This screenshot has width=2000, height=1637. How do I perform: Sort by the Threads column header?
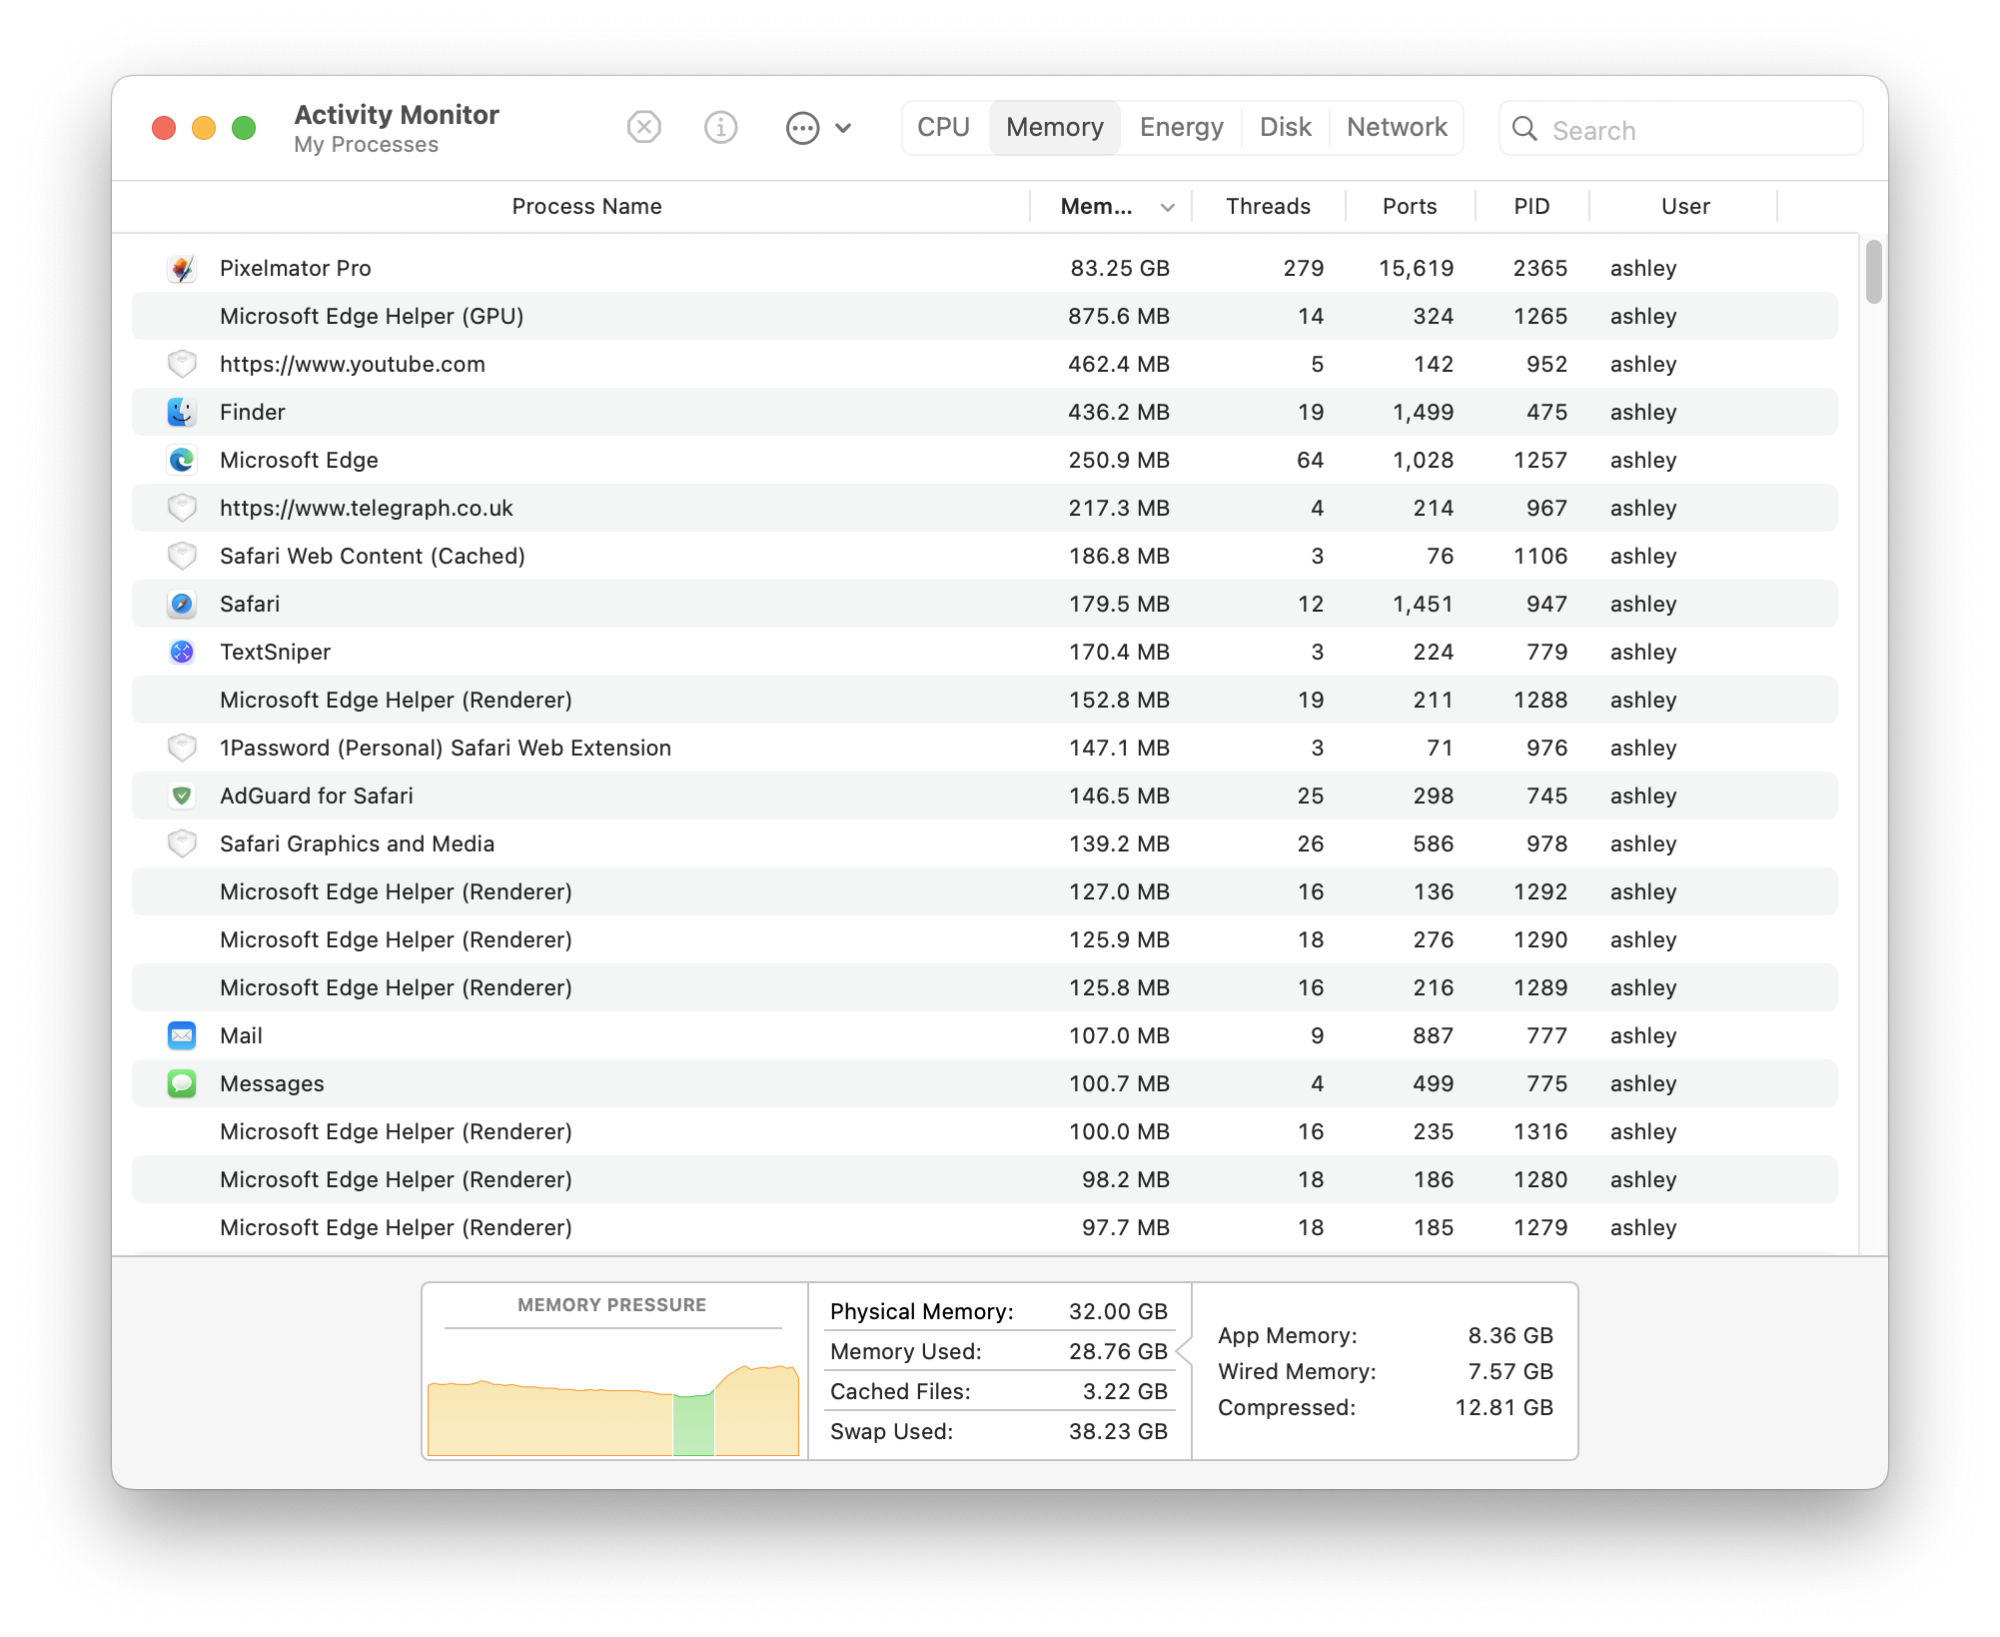(1268, 207)
